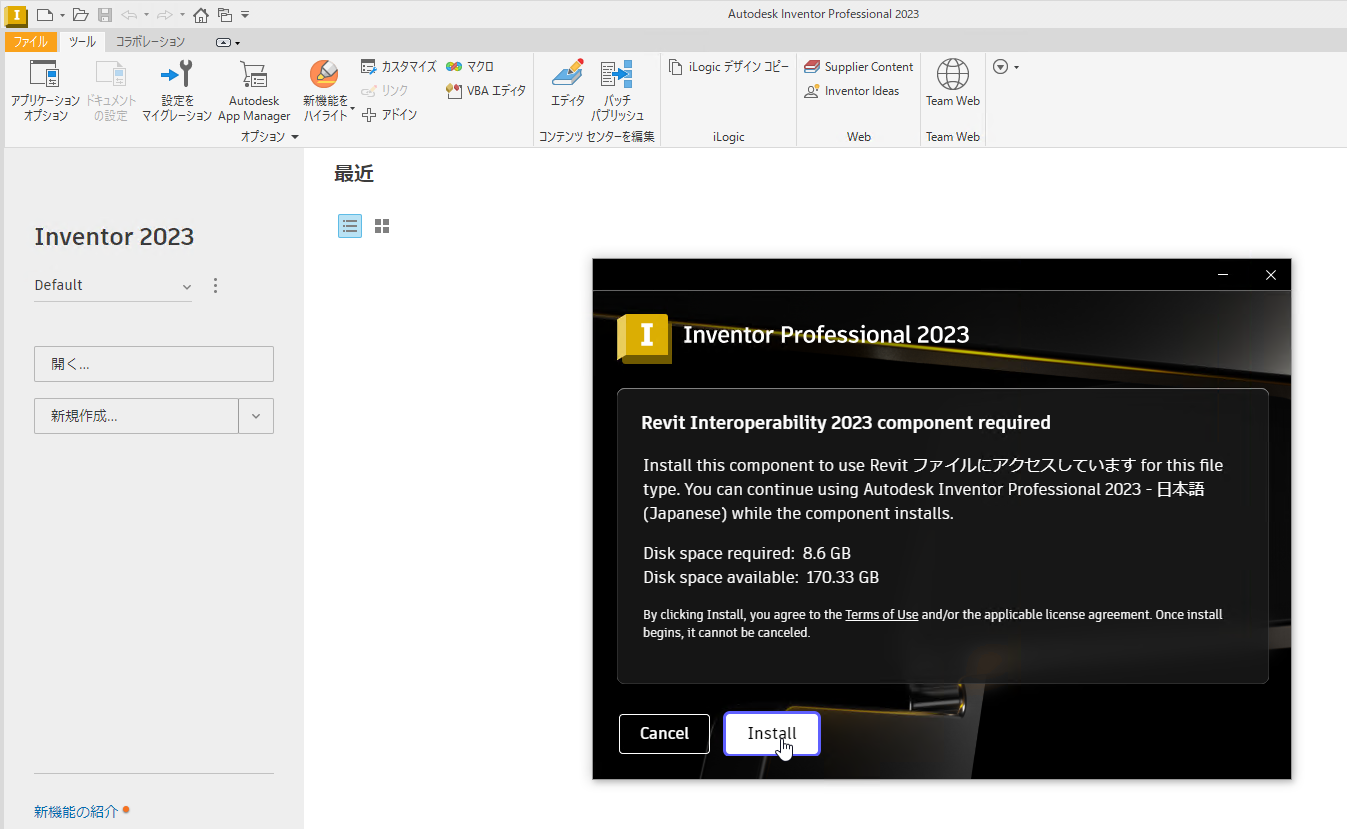1347x829 pixels.
Task: Switch recent files to list view
Action: [x=350, y=226]
